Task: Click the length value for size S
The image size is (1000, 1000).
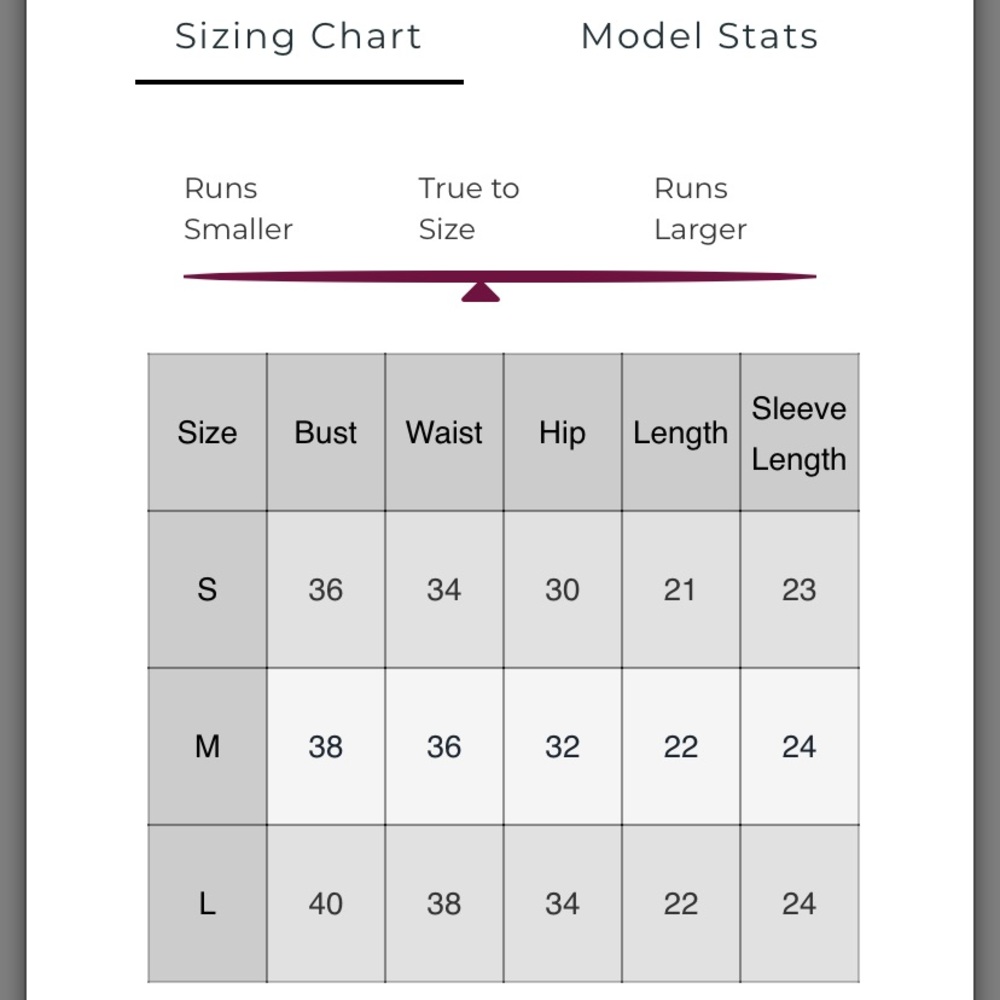Action: pos(680,590)
